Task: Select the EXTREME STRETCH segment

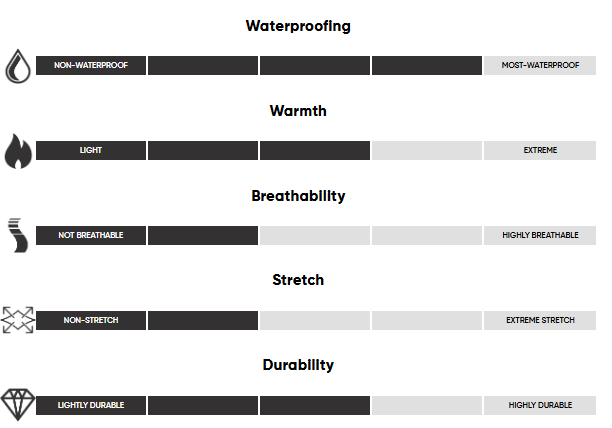Action: (x=539, y=320)
